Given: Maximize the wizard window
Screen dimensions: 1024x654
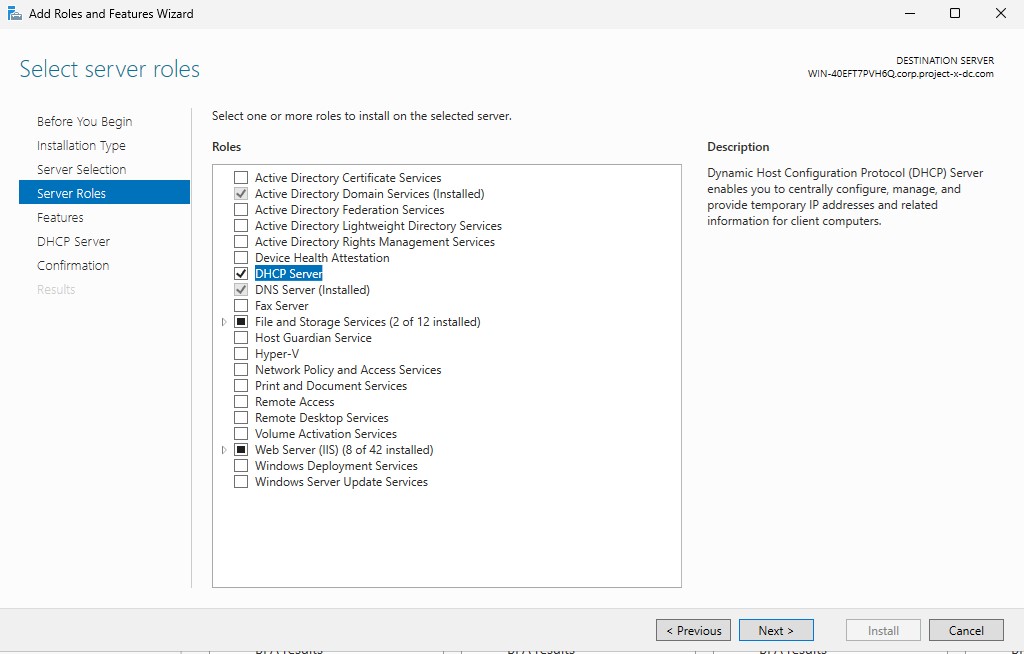Looking at the screenshot, I should tap(954, 14).
